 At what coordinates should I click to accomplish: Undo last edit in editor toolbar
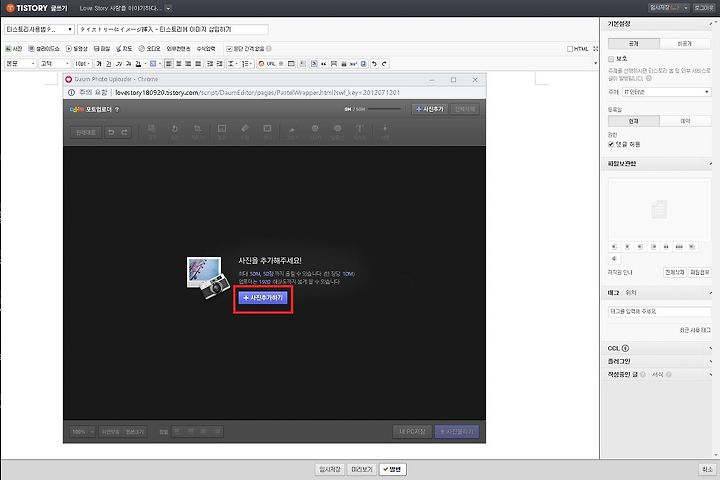375,64
